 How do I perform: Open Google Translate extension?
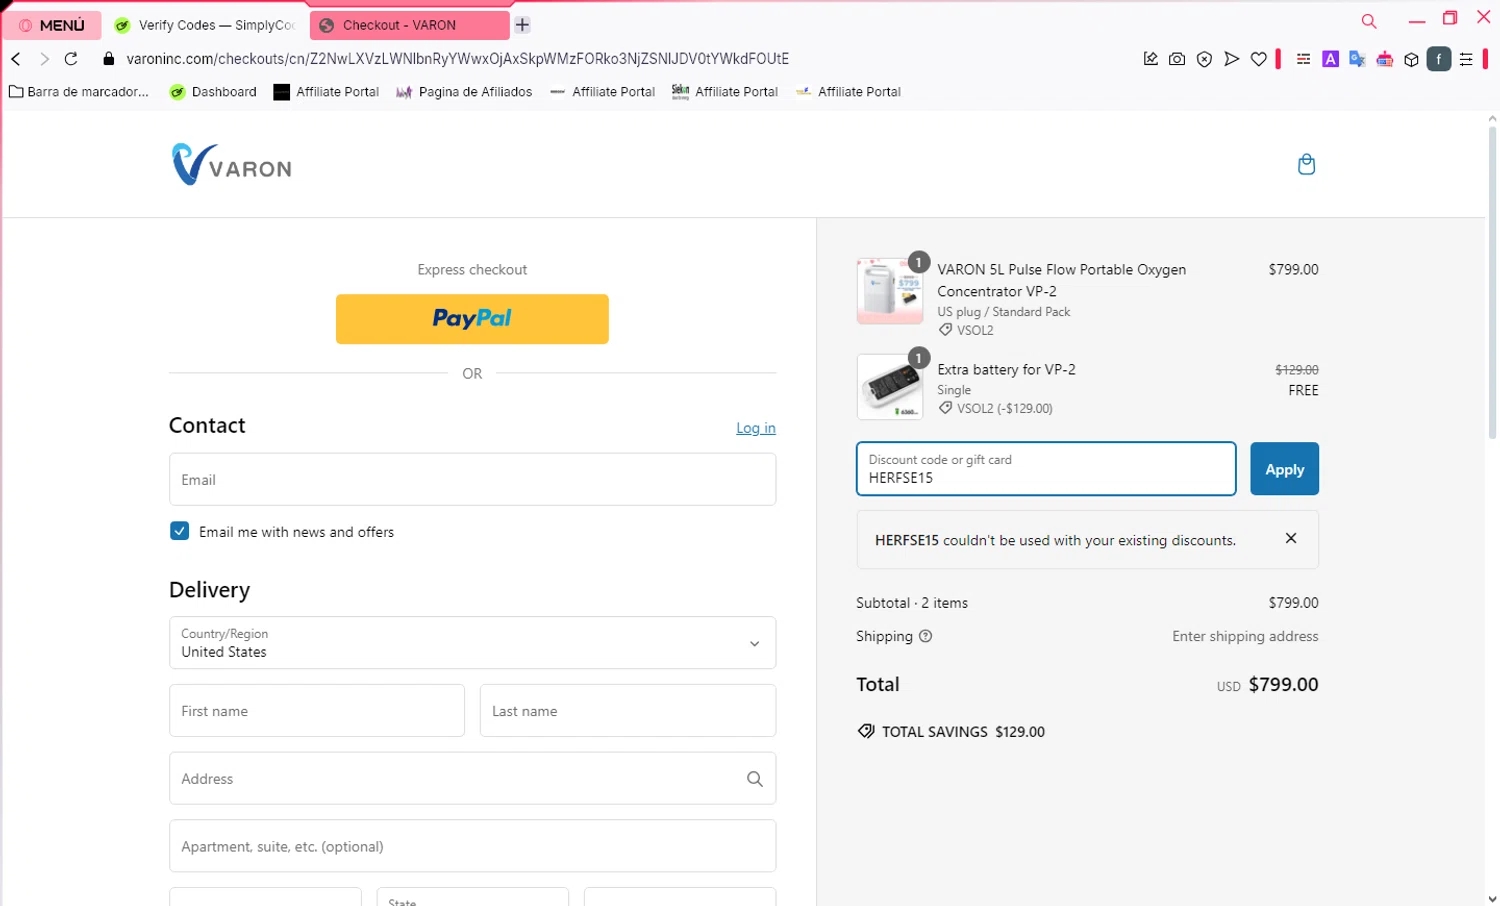tap(1357, 59)
